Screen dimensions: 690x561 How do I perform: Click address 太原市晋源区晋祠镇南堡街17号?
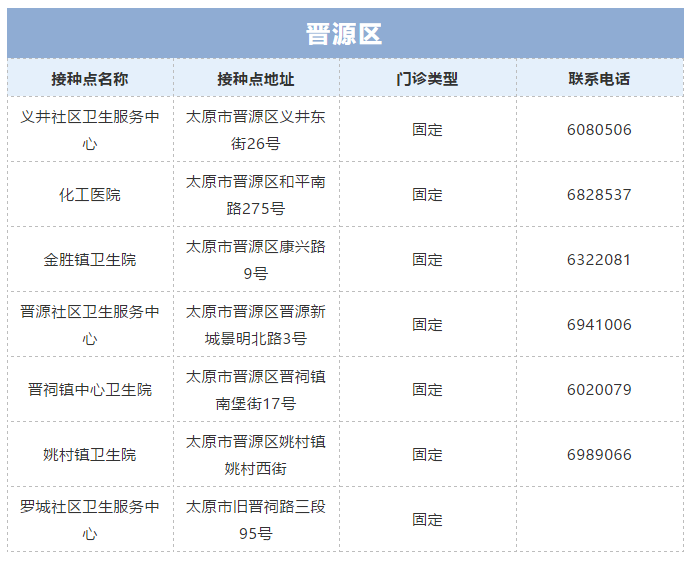tap(256, 390)
